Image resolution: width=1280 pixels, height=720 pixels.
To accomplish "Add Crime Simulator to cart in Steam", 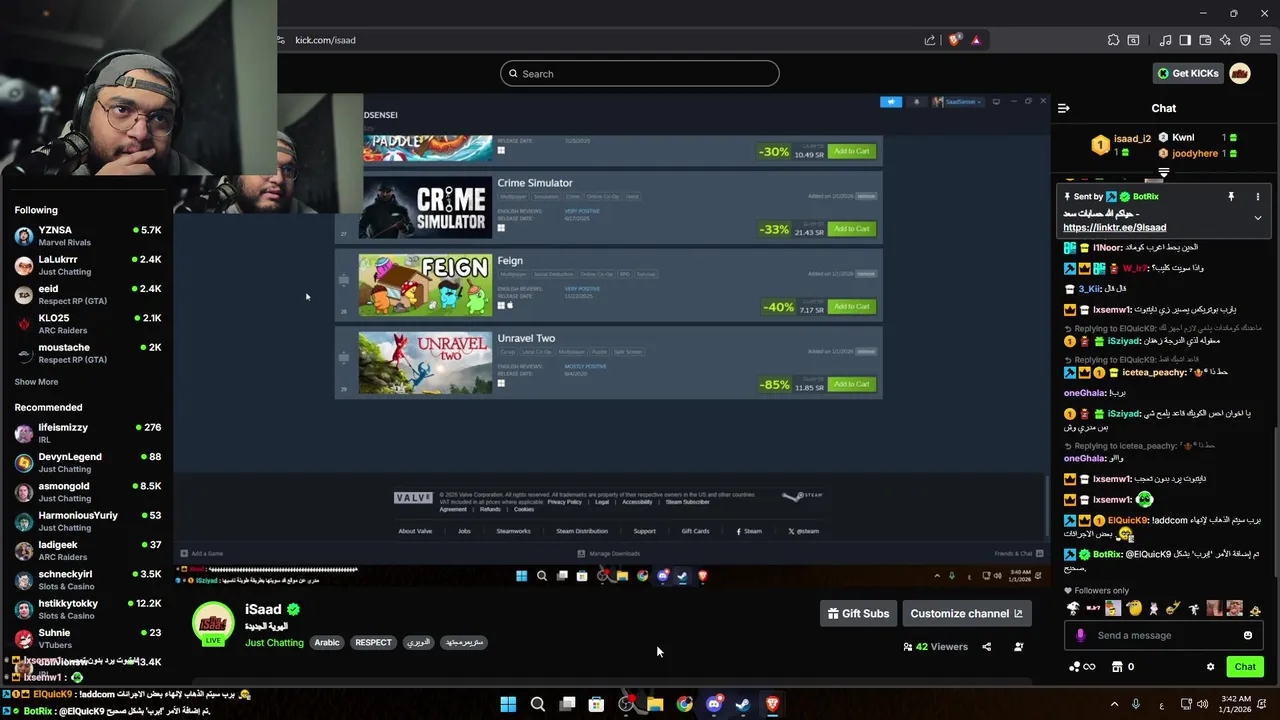I will [x=852, y=229].
